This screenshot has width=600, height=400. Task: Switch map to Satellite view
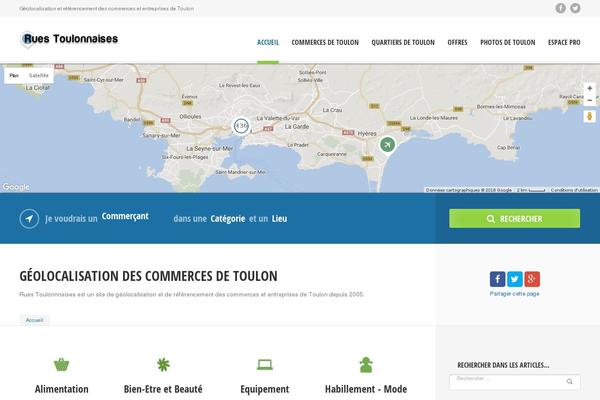[39, 76]
